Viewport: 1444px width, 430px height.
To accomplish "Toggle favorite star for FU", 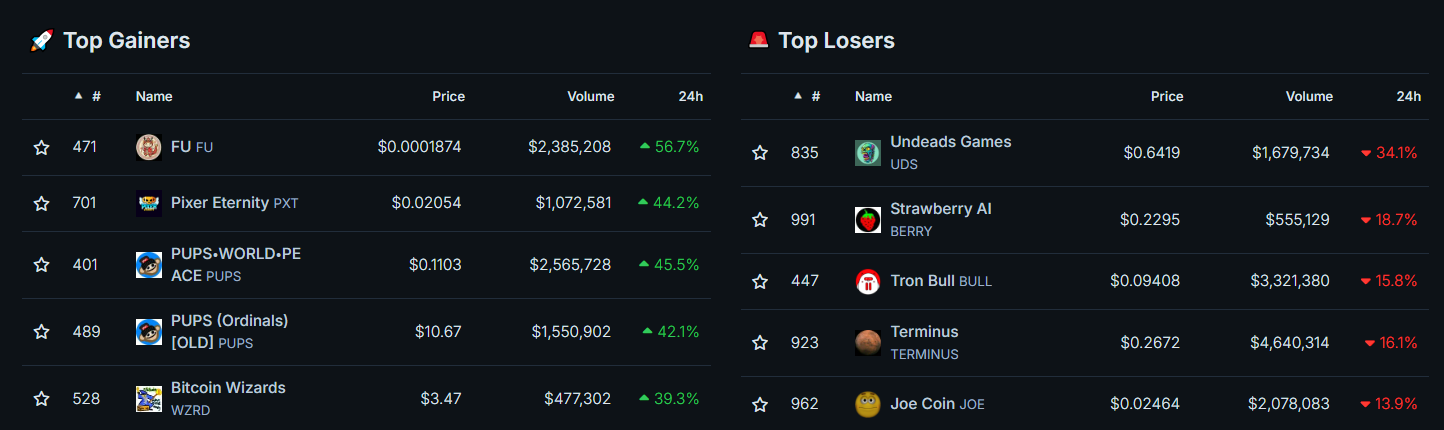I will (42, 147).
